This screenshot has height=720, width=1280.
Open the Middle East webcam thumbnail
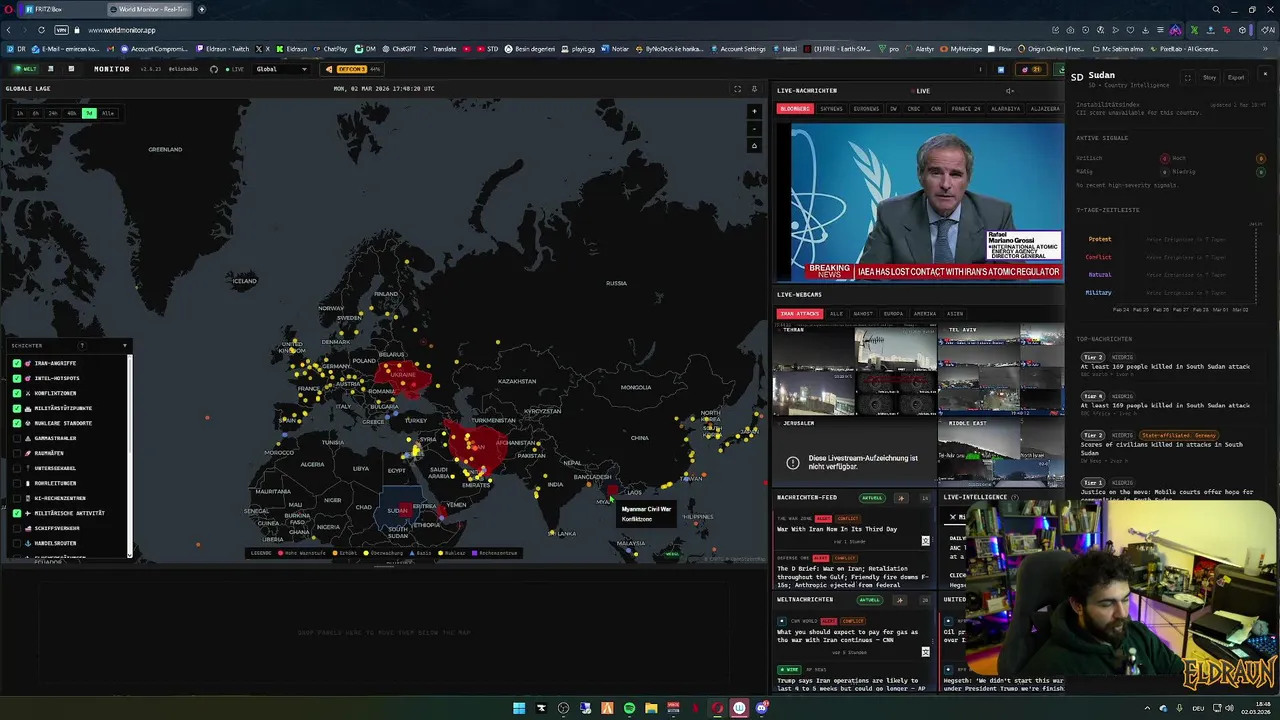coord(1001,453)
